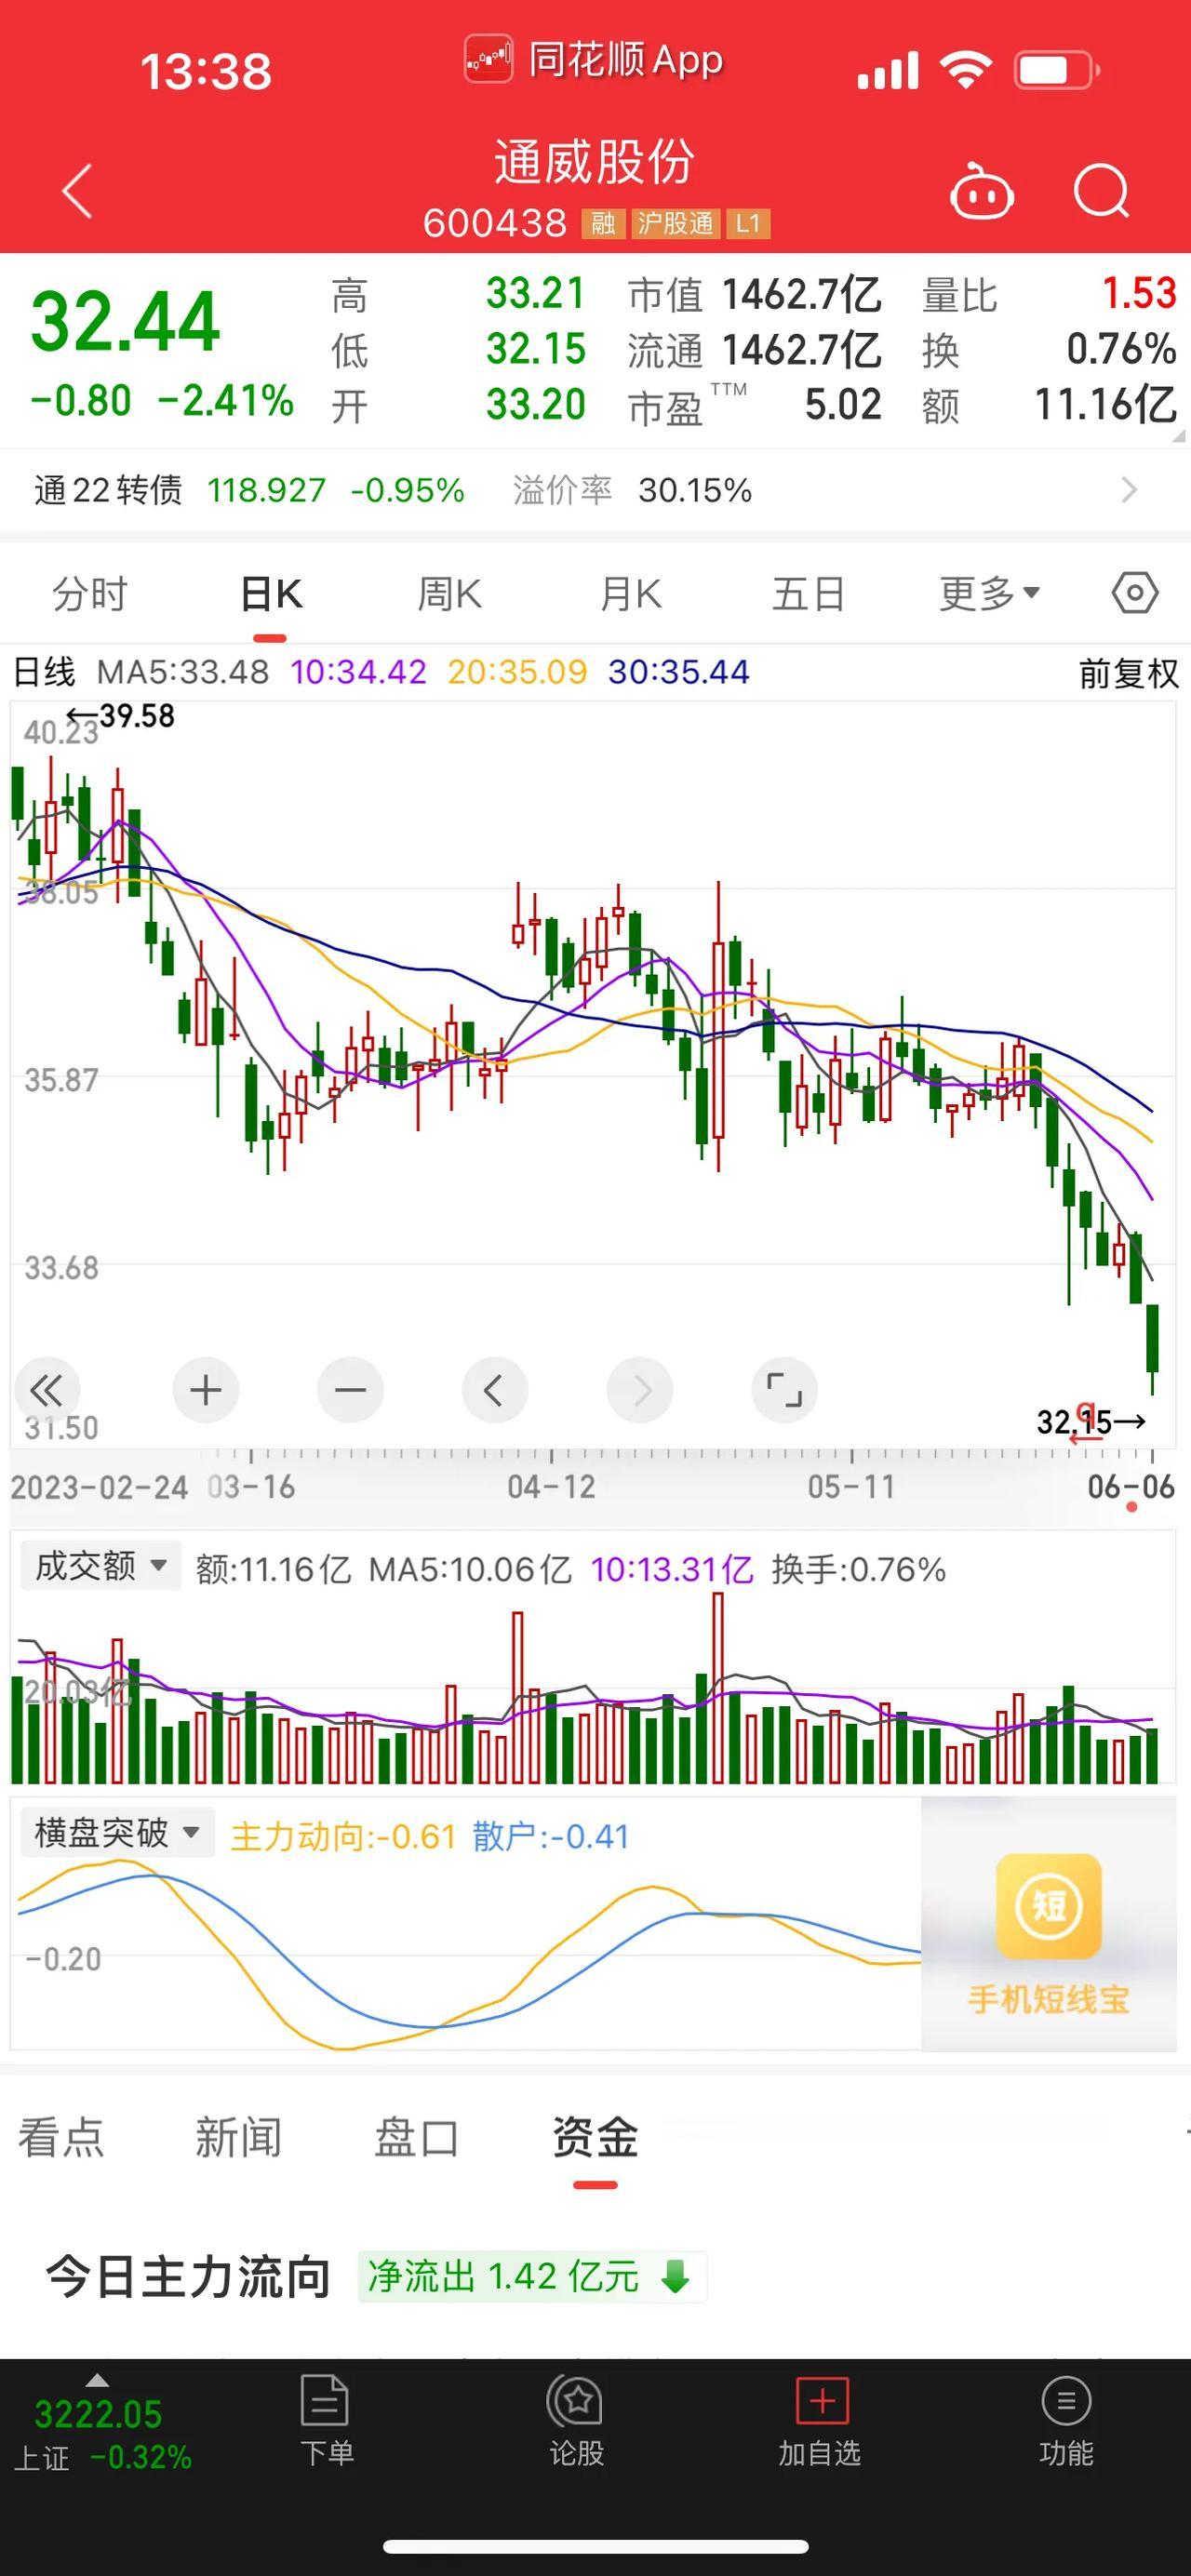1191x2576 pixels.
Task: Select the 五日 tab
Action: (x=808, y=594)
